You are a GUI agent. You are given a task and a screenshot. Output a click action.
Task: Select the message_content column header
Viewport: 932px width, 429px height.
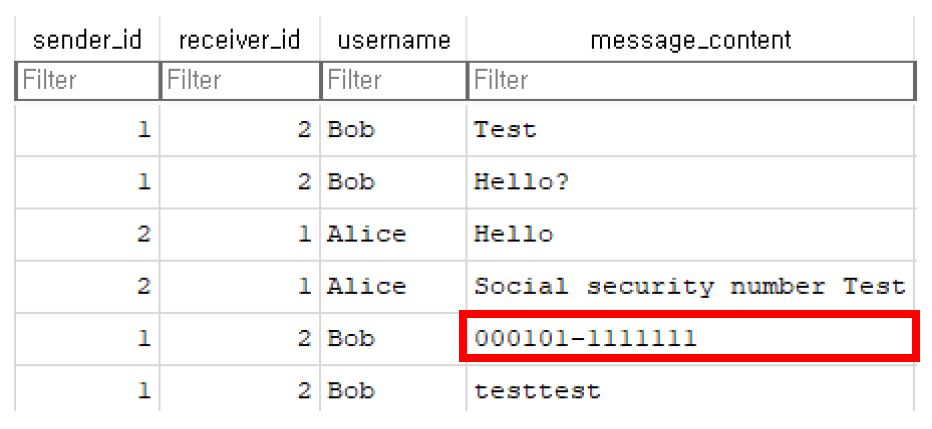click(690, 40)
